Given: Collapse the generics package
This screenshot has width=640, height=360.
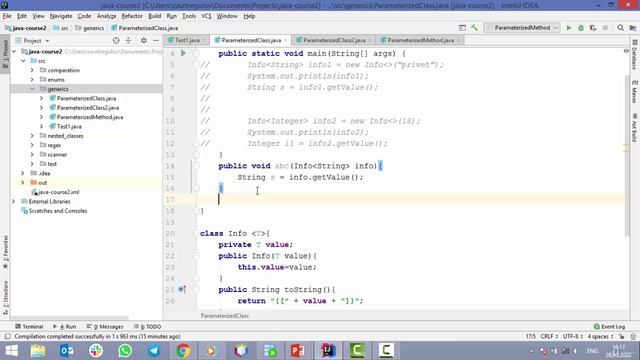Looking at the screenshot, I should pos(32,89).
